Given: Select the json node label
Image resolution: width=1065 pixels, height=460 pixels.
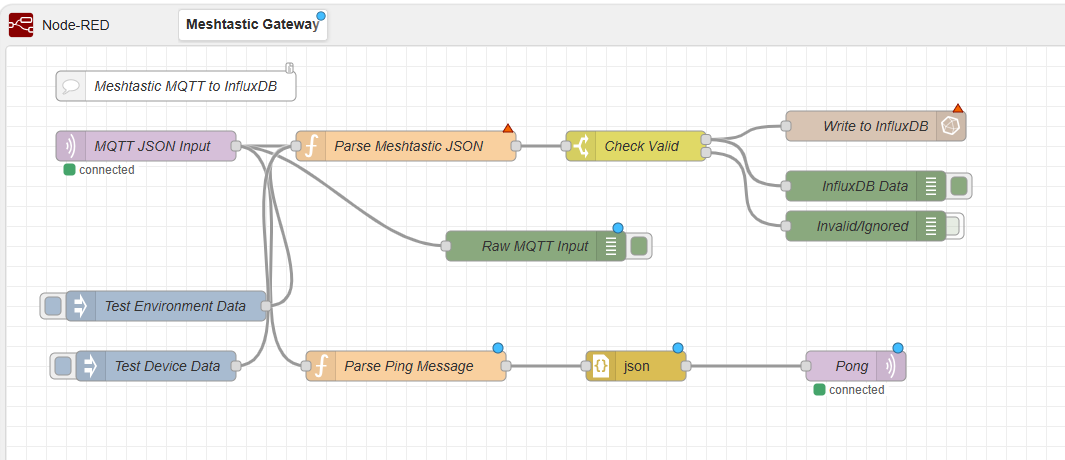Looking at the screenshot, I should (636, 366).
